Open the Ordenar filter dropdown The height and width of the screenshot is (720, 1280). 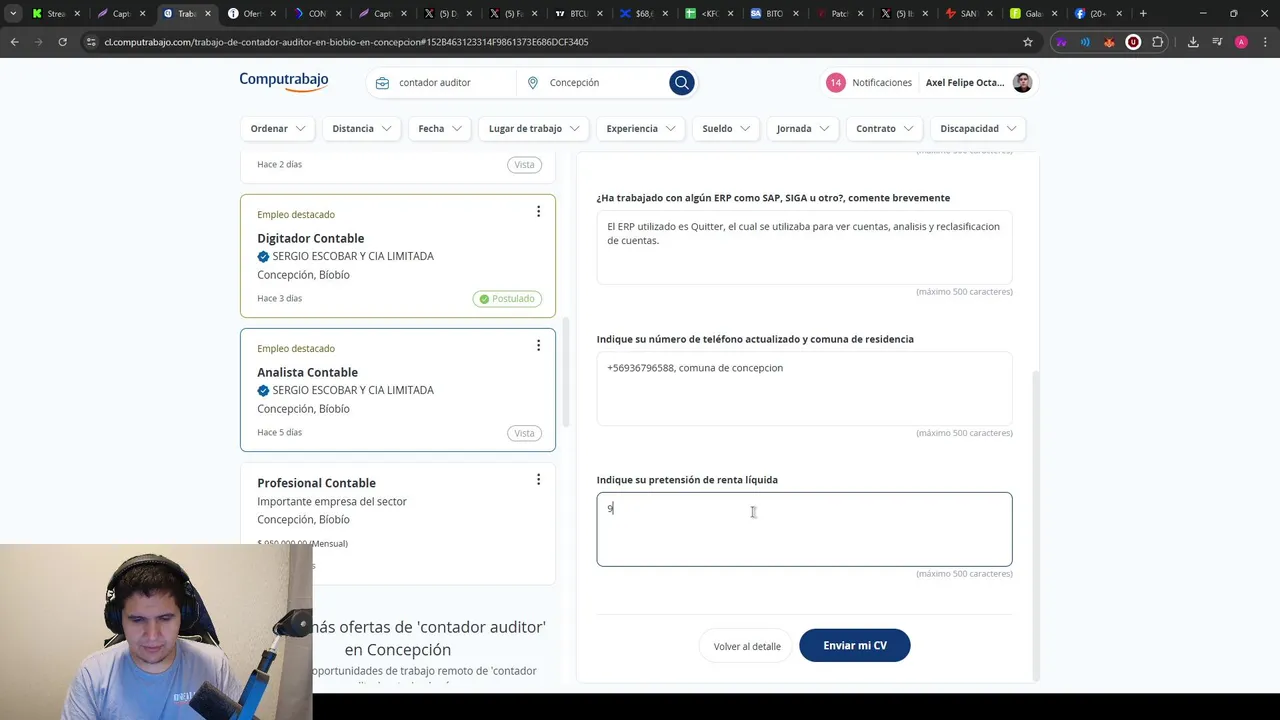tap(278, 129)
